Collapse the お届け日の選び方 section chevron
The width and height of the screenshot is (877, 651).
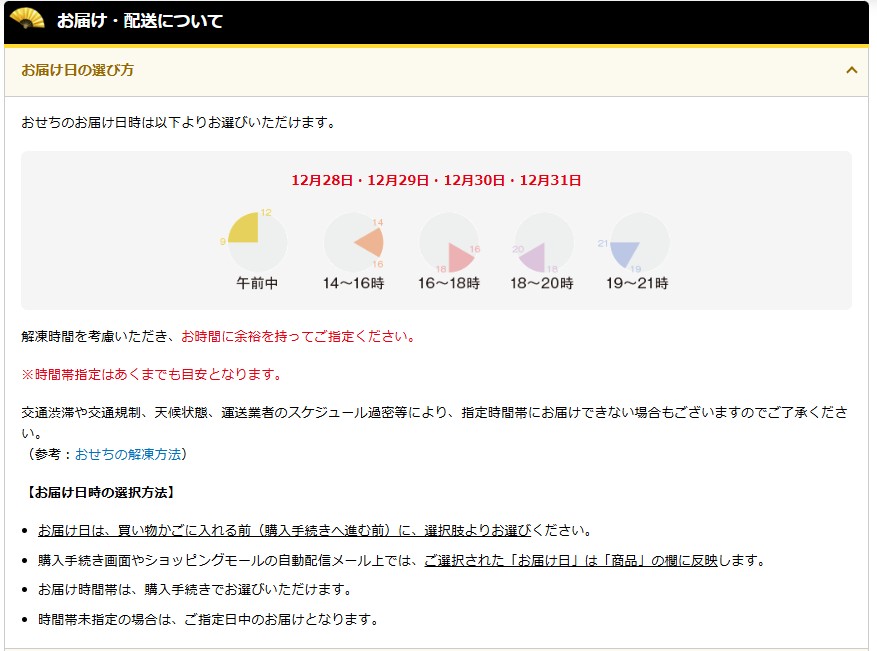coord(851,70)
